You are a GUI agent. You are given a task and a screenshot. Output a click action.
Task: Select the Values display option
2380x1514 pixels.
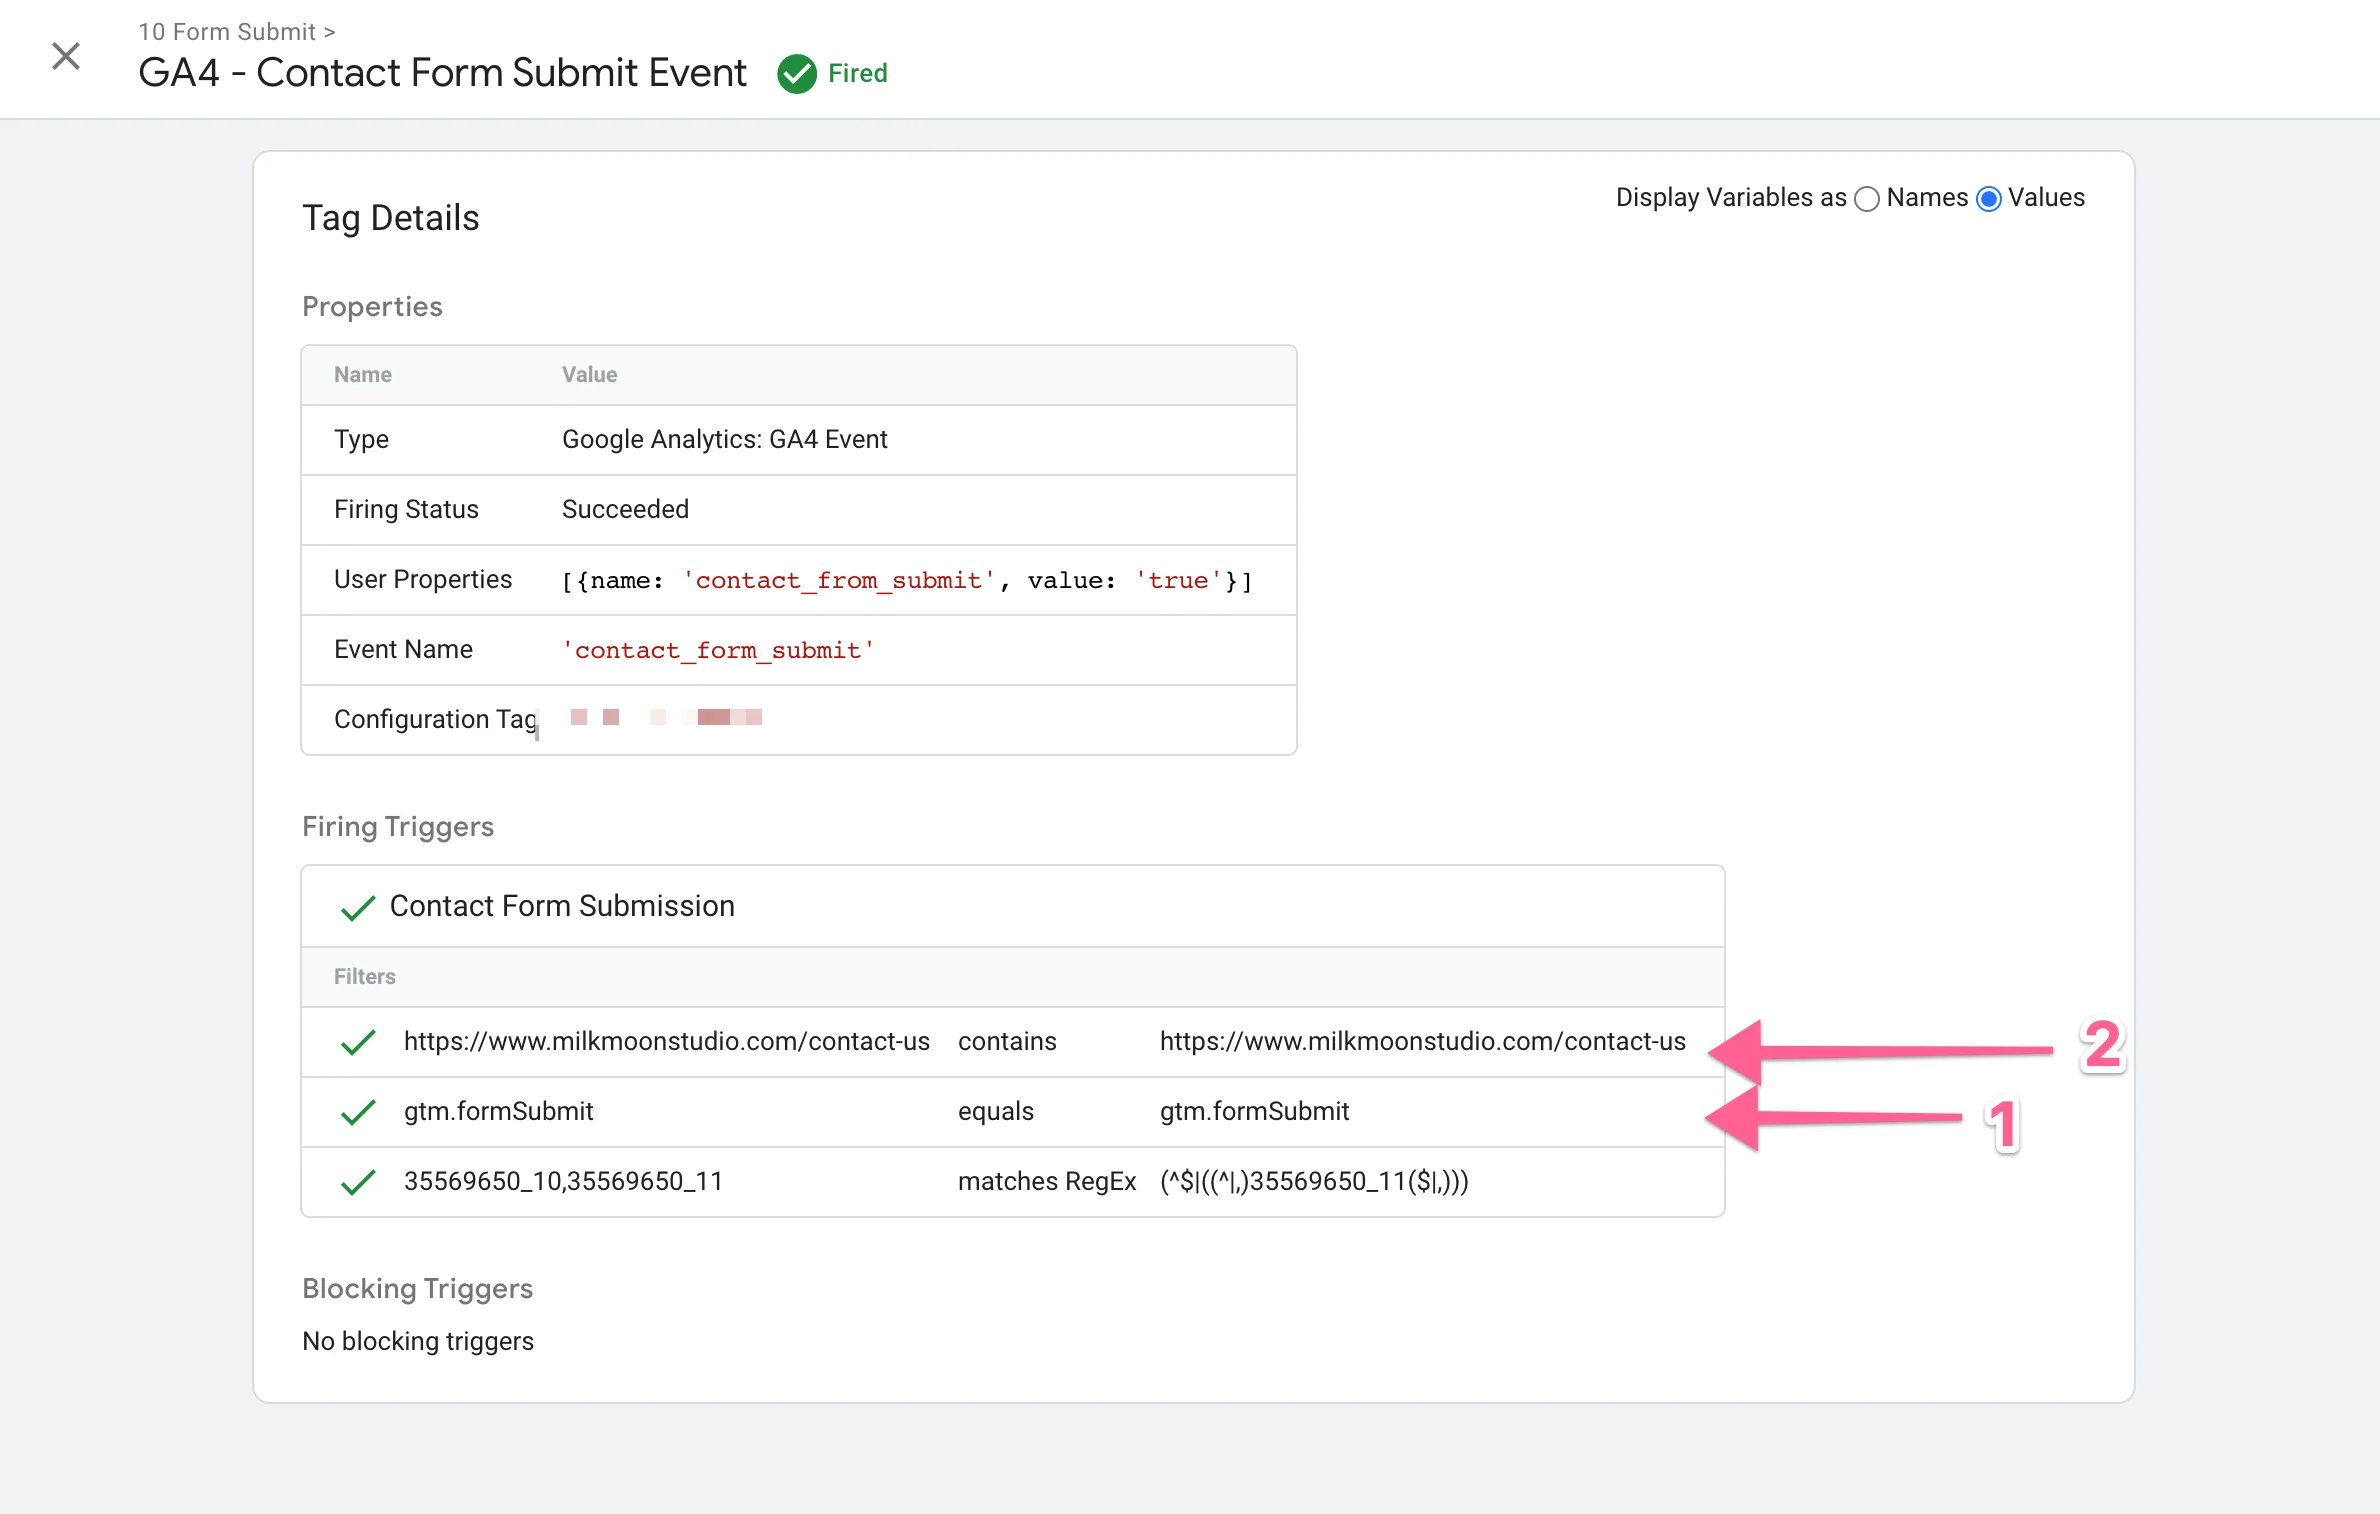click(x=1989, y=199)
